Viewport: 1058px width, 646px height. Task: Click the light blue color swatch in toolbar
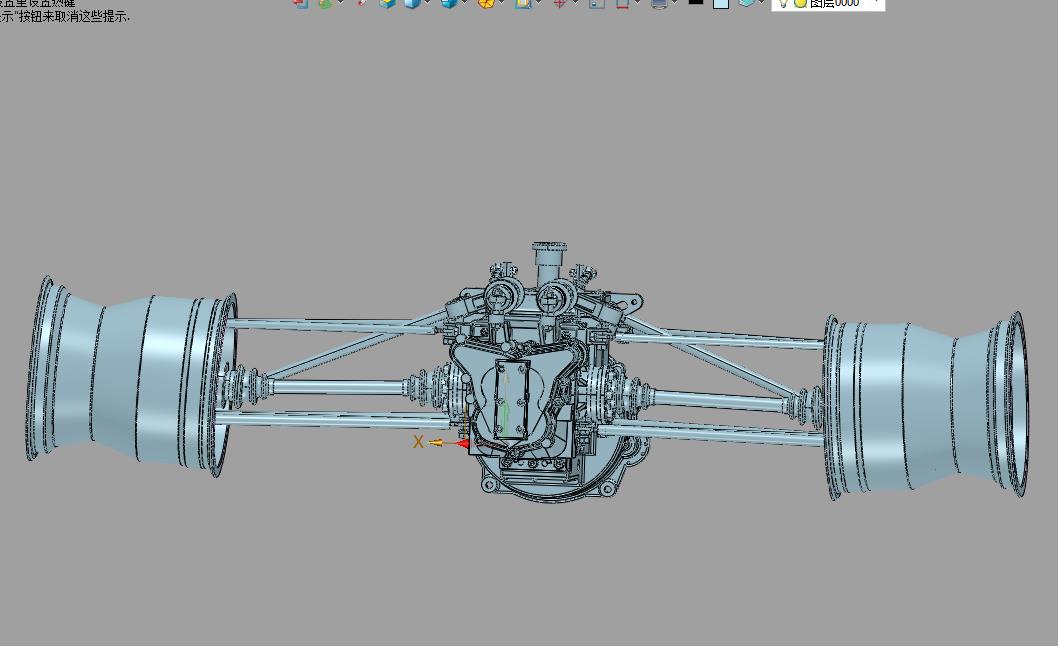(721, 3)
